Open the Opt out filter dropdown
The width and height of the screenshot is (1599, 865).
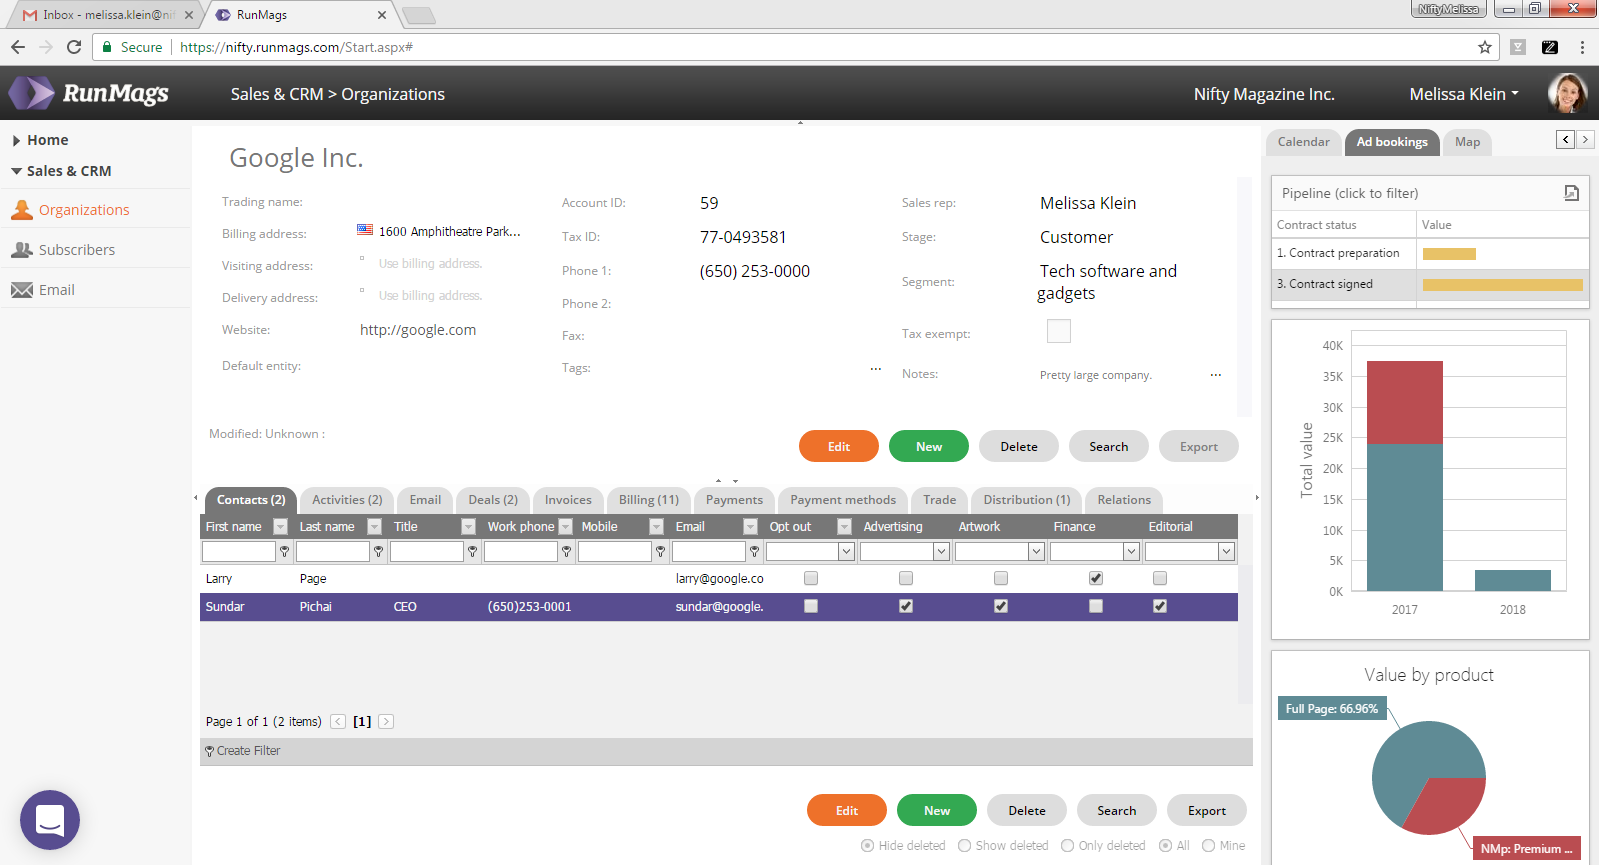pyautogui.click(x=846, y=551)
